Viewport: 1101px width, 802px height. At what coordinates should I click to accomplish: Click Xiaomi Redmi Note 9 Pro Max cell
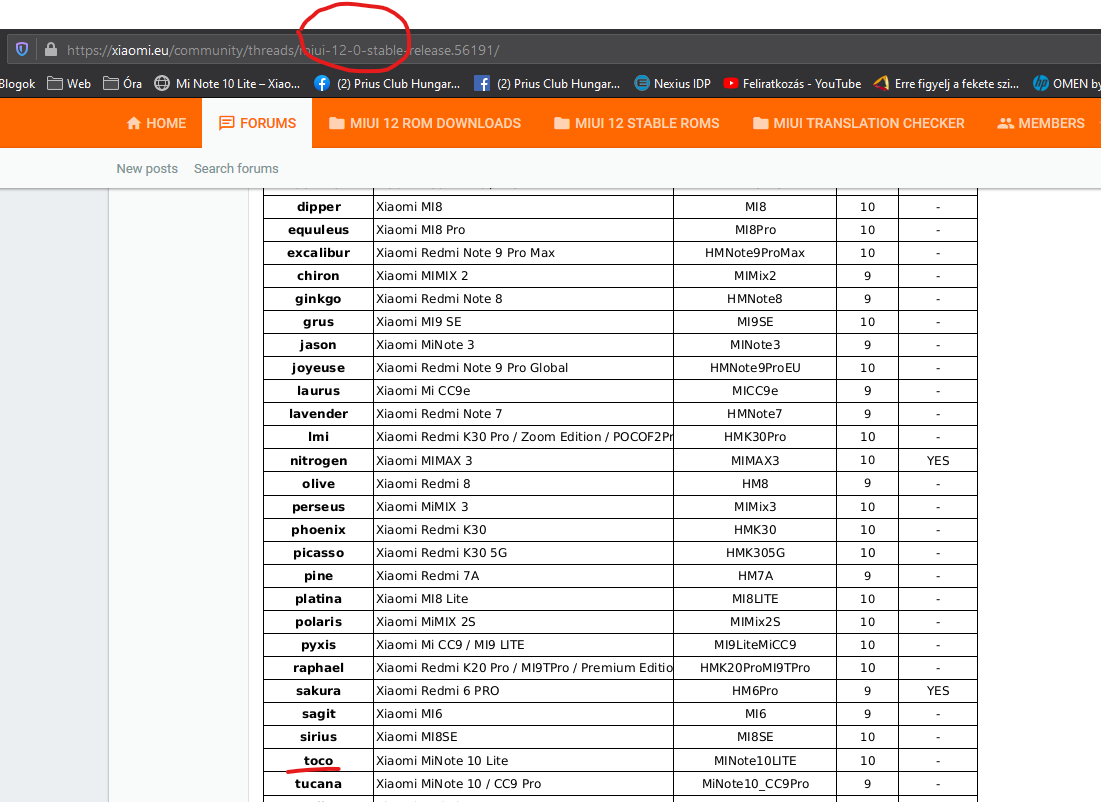523,253
